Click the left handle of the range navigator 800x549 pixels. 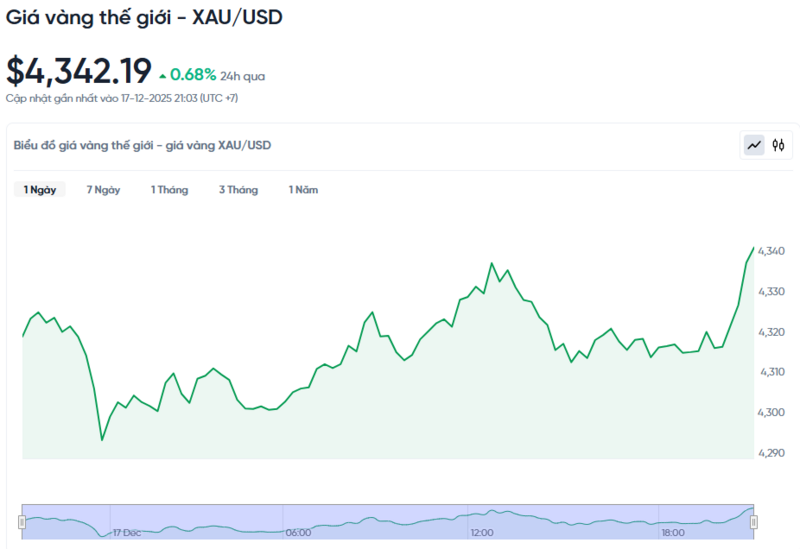click(21, 522)
